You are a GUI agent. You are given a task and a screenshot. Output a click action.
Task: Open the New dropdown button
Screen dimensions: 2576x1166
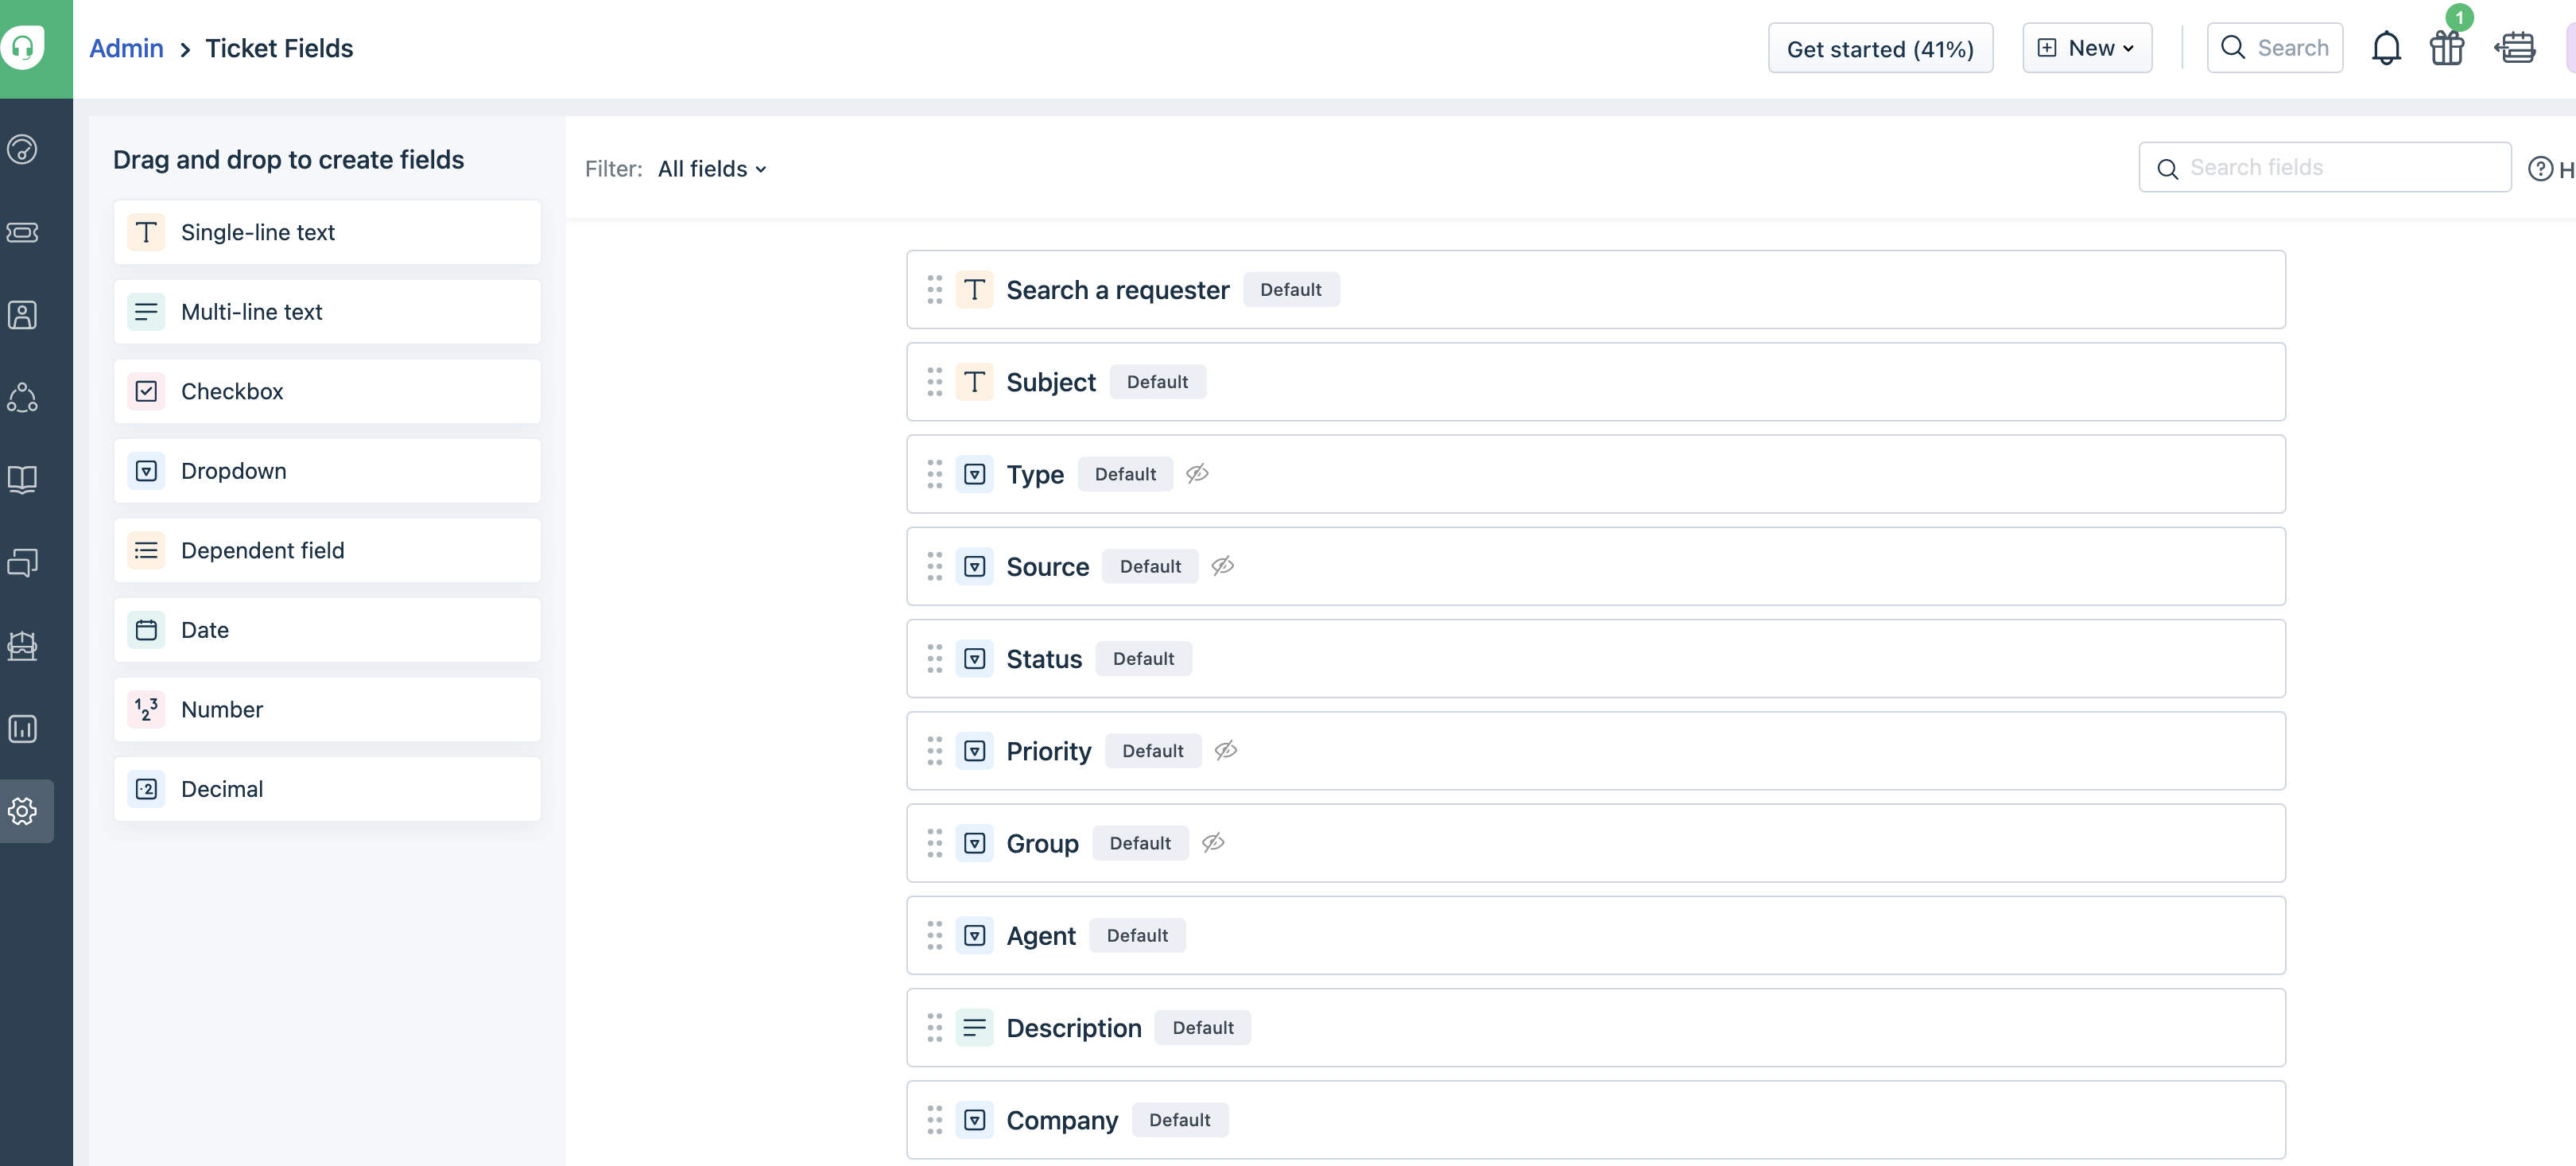[2086, 48]
